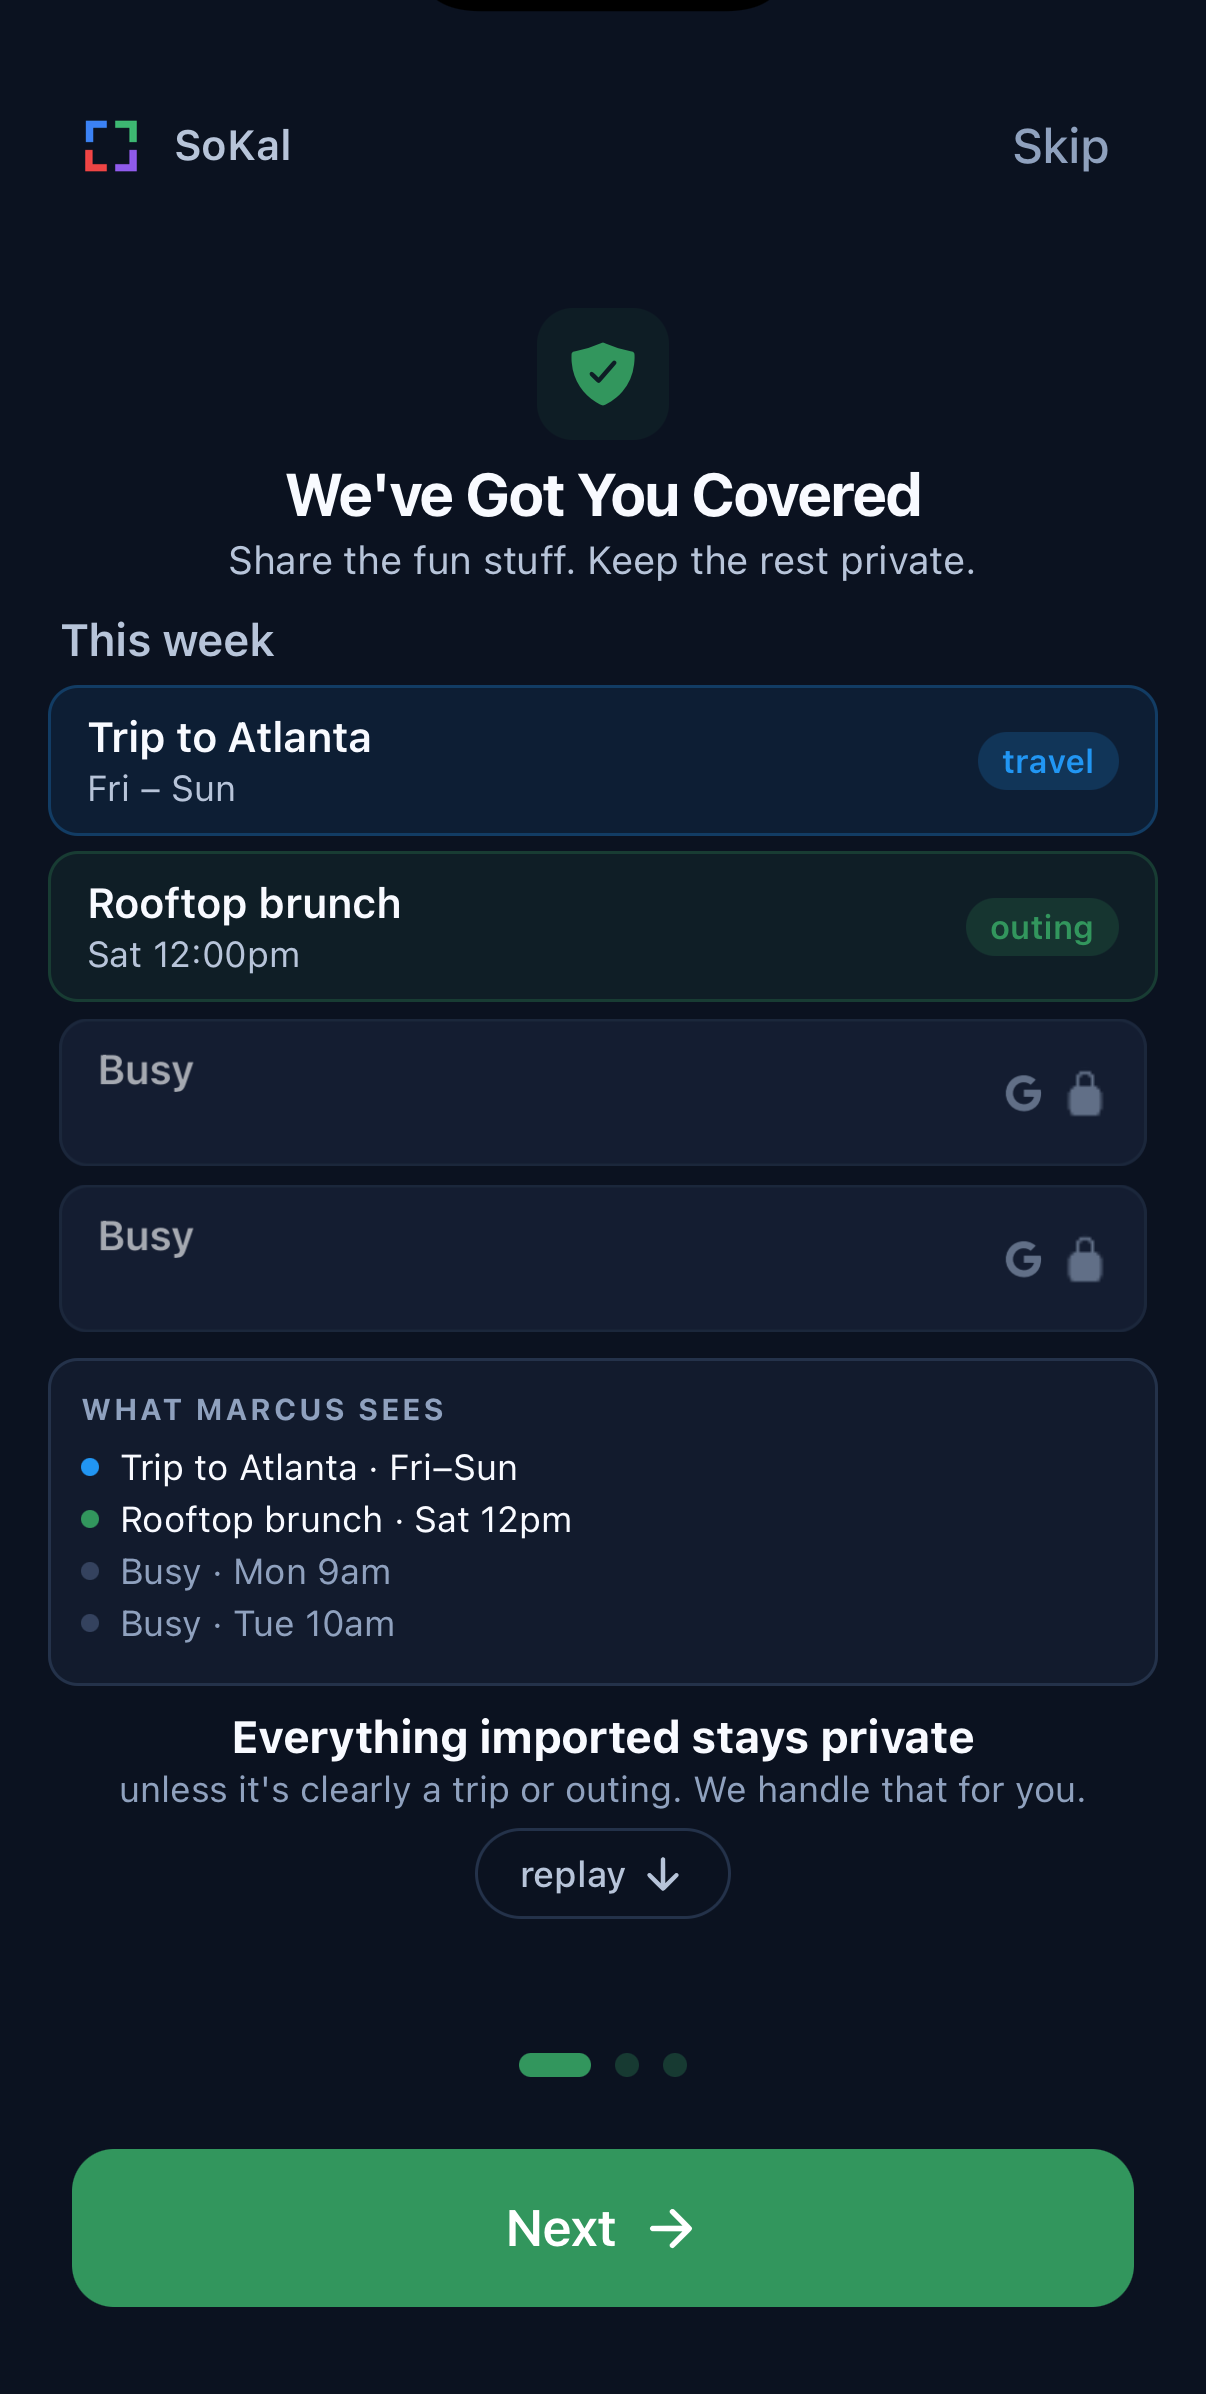
Task: Open the Trip to Atlanta event card
Action: pyautogui.click(x=603, y=761)
